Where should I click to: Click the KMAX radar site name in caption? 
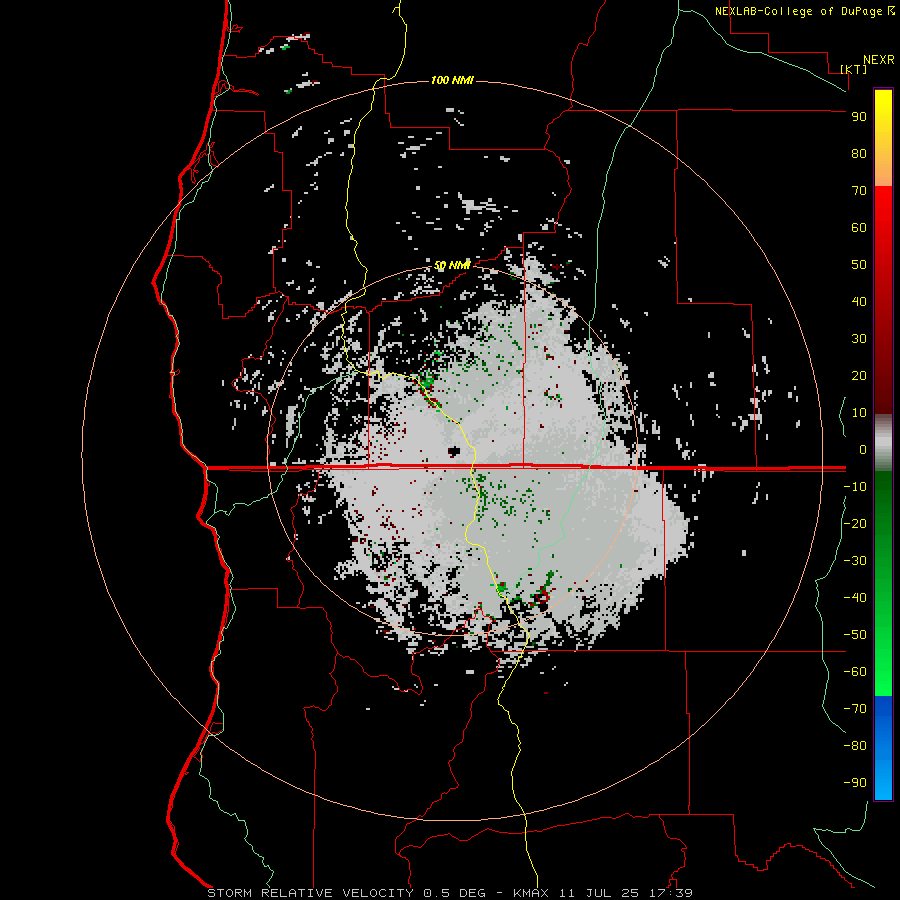(x=530, y=893)
